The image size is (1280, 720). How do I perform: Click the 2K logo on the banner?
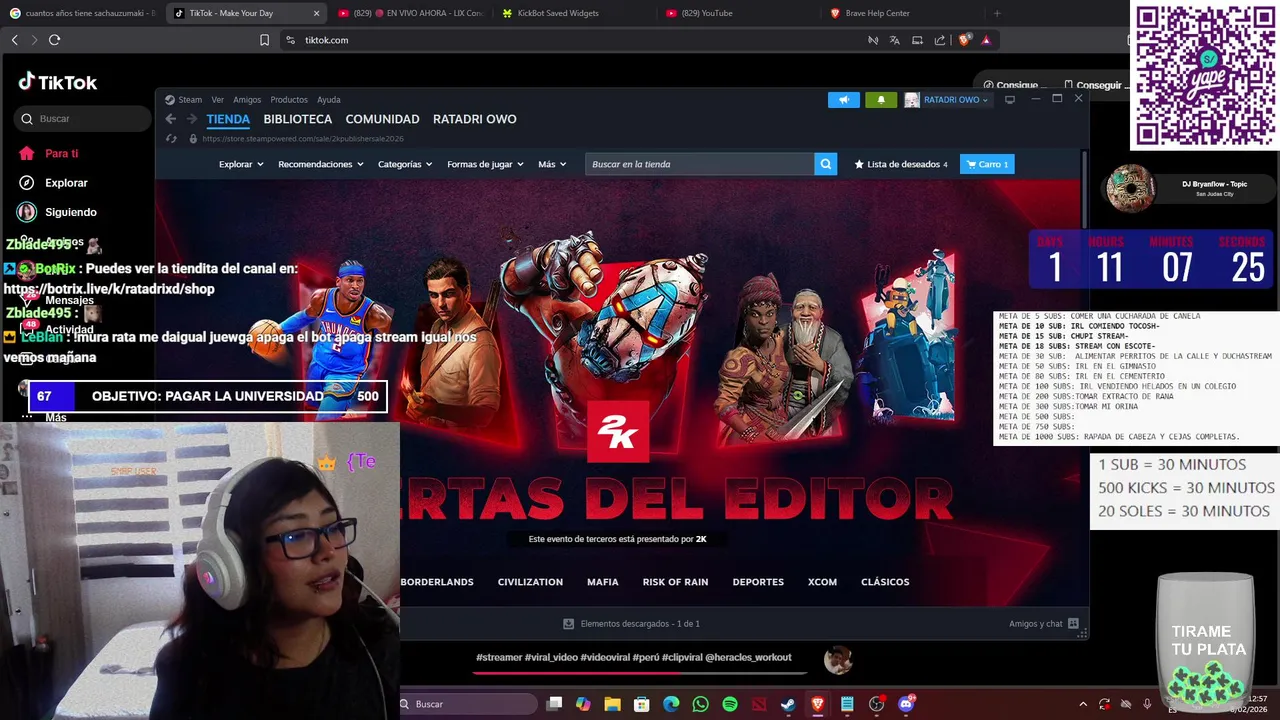618,432
